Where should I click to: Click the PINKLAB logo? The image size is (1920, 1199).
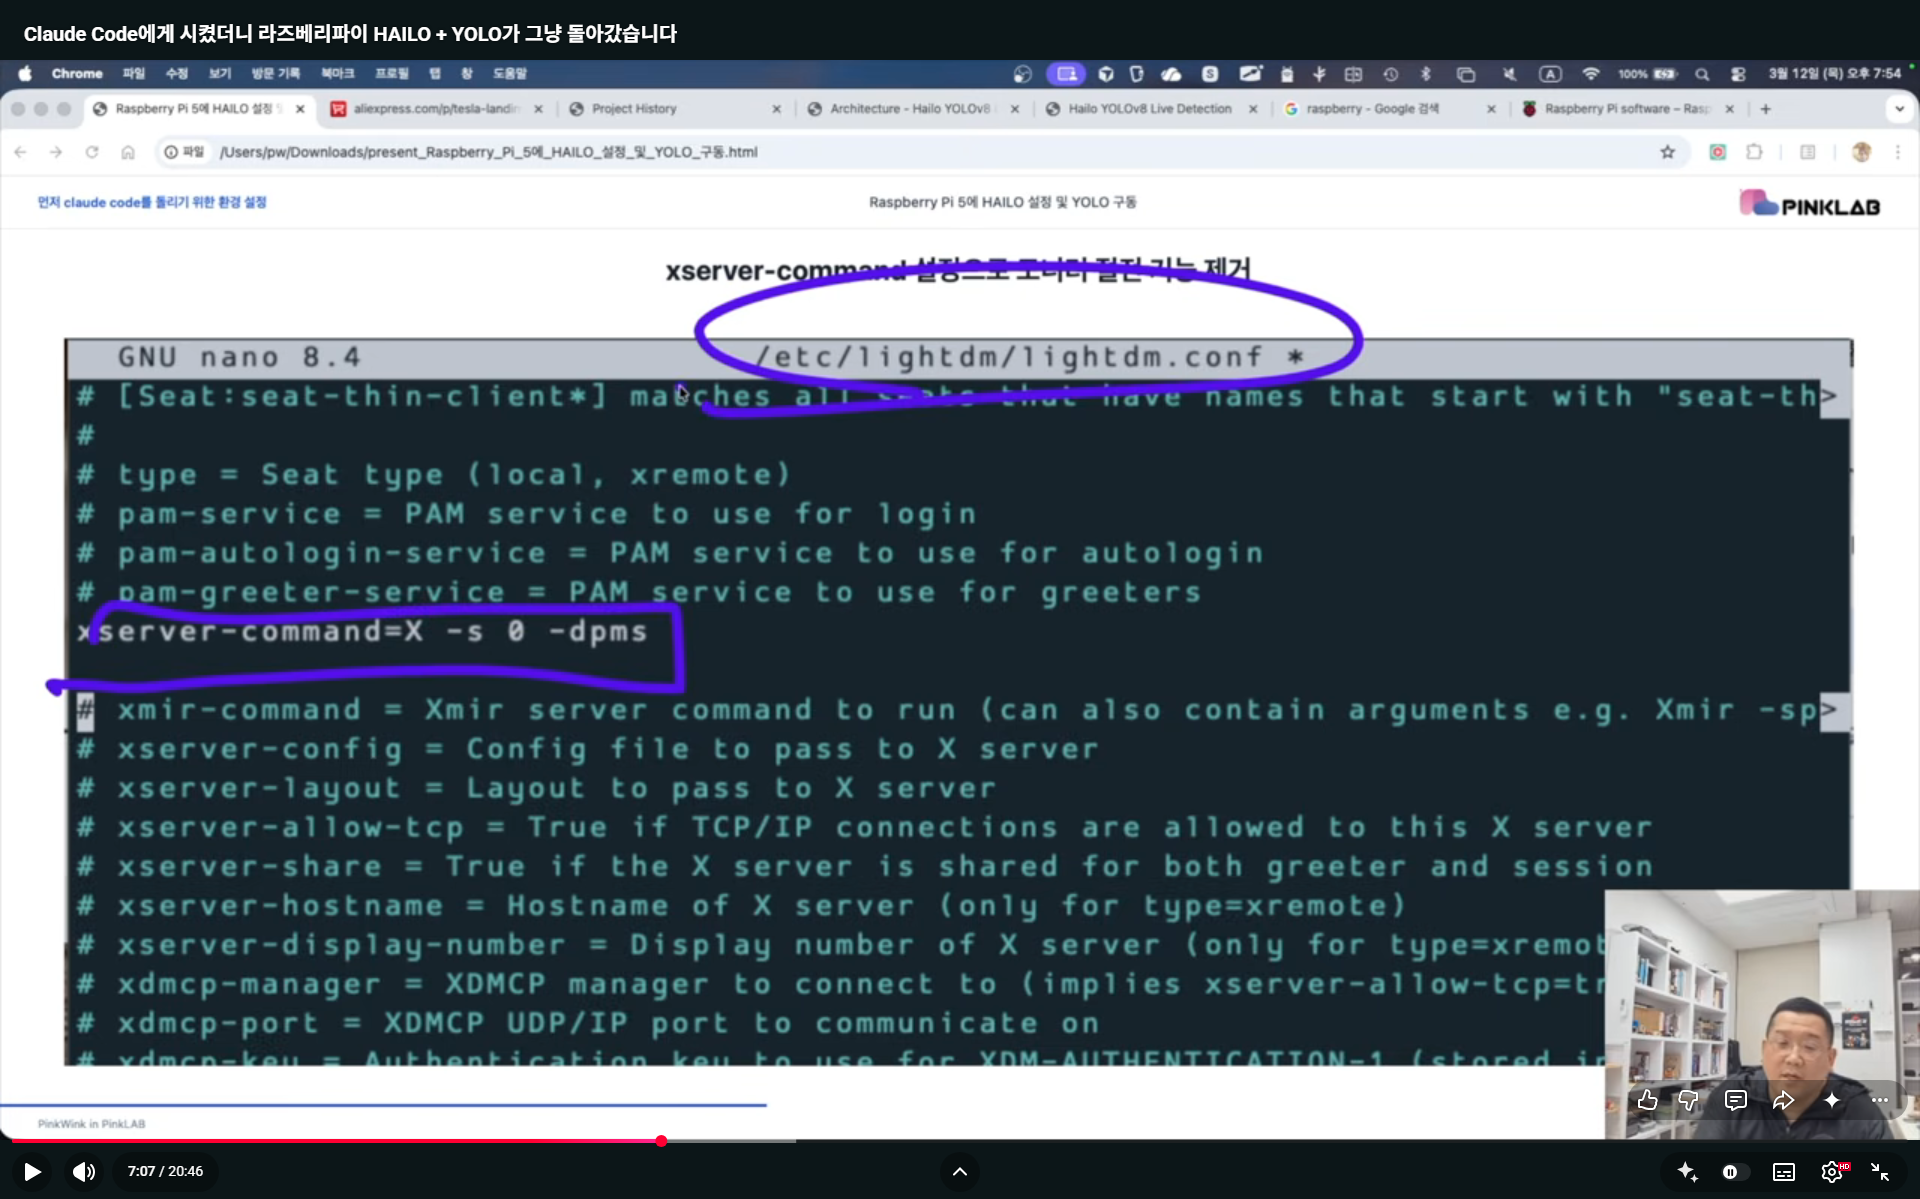click(x=1810, y=204)
